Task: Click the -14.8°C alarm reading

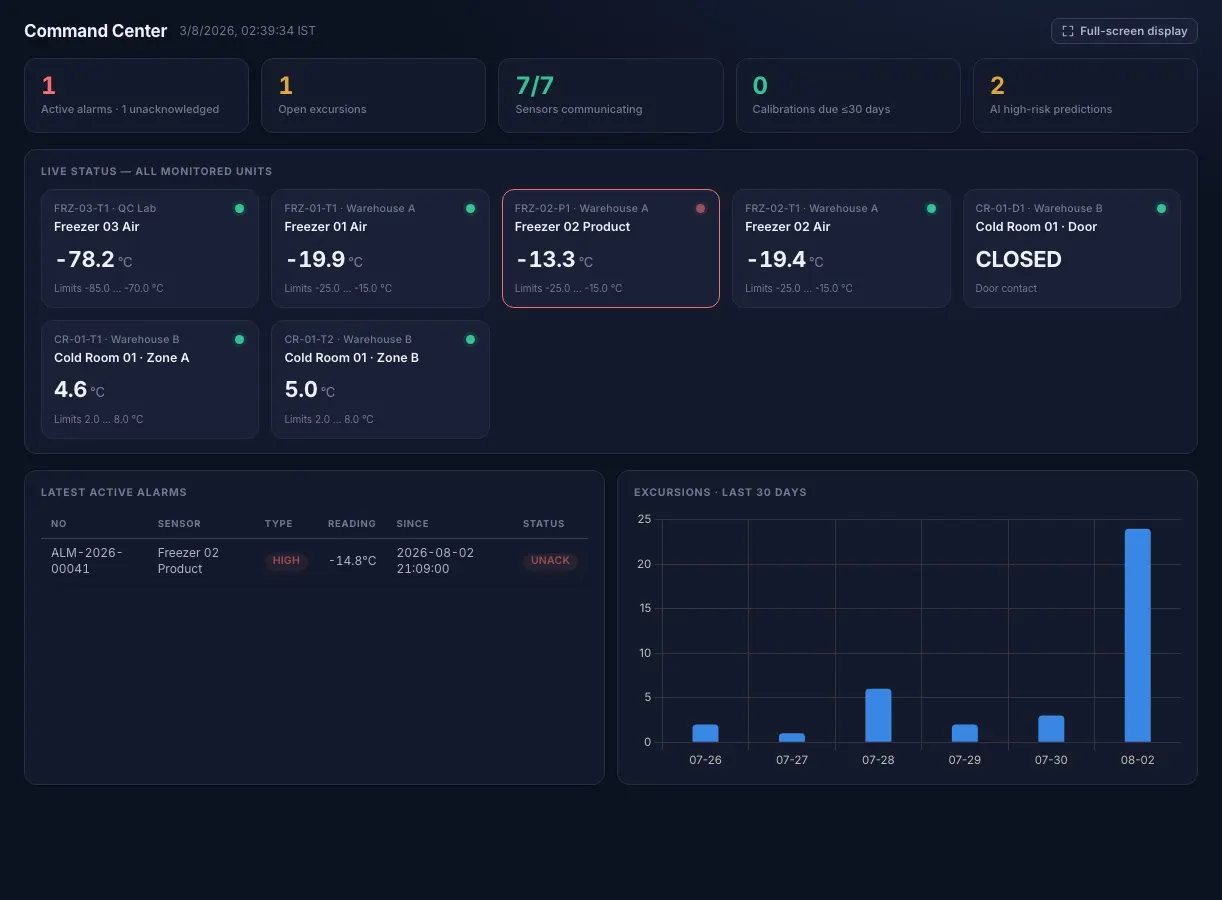Action: point(352,561)
